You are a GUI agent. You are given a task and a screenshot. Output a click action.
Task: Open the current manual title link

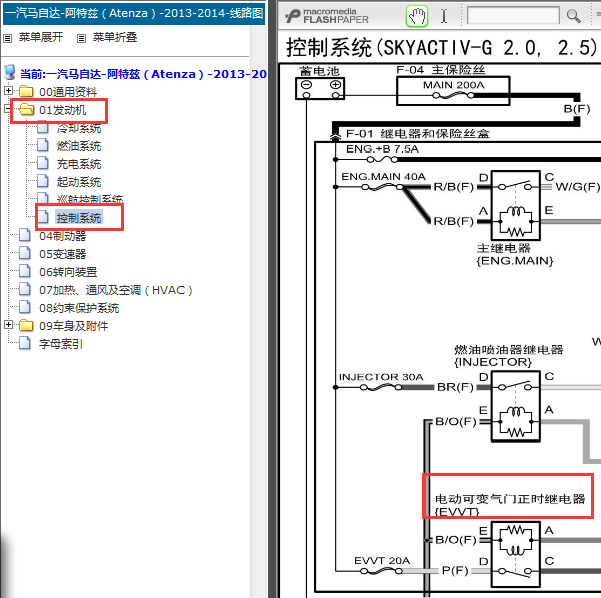coord(143,74)
